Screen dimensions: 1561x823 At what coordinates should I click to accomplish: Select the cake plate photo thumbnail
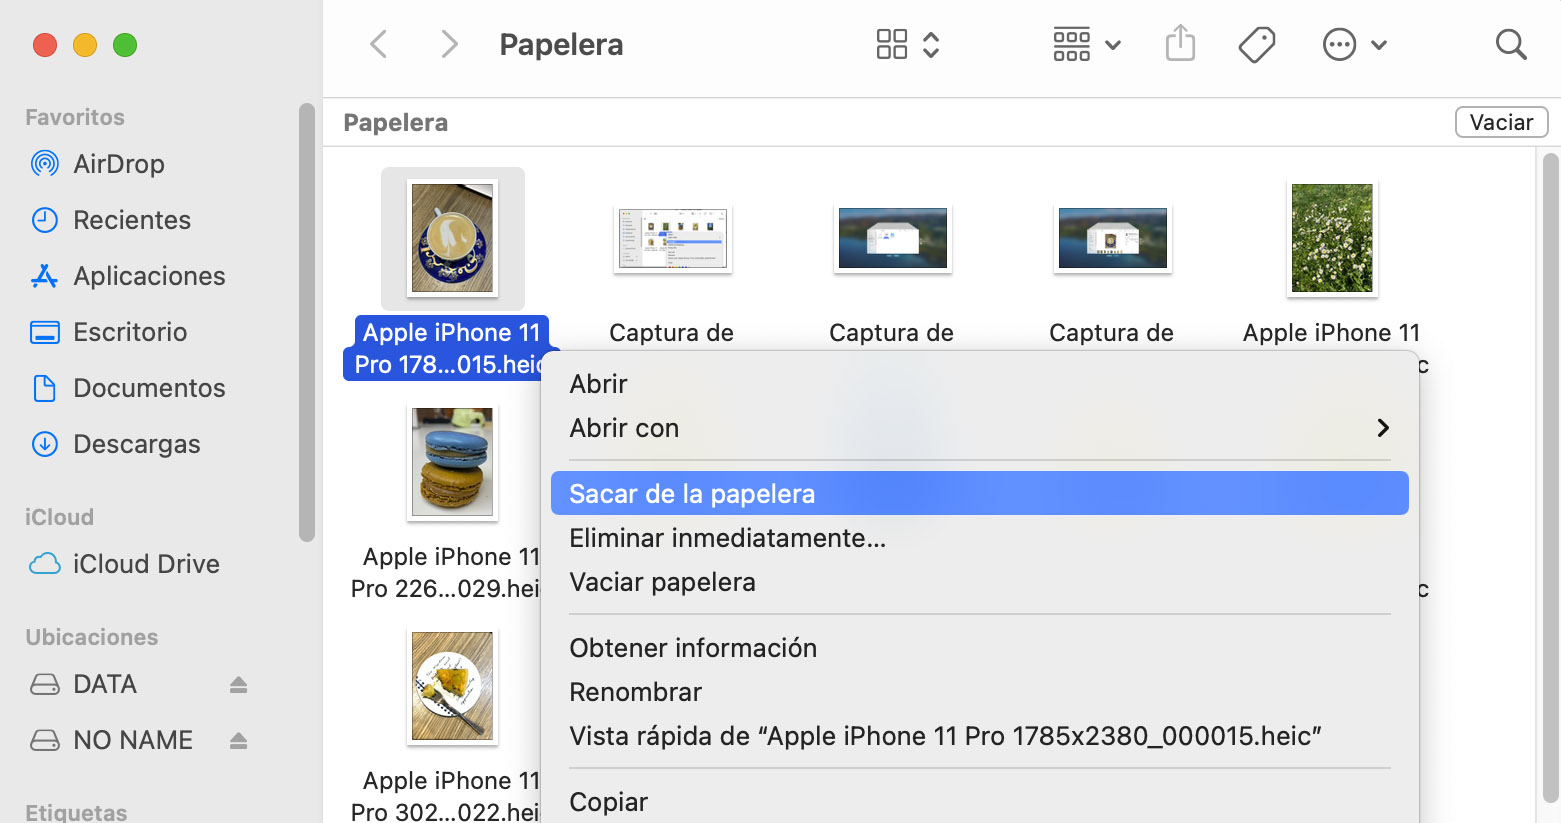[x=452, y=686]
